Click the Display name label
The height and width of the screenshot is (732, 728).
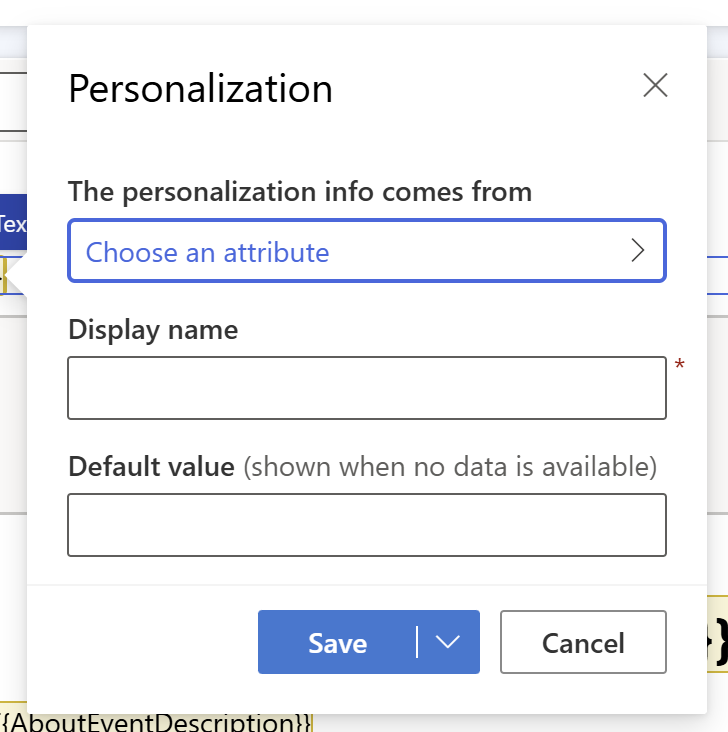click(x=153, y=329)
